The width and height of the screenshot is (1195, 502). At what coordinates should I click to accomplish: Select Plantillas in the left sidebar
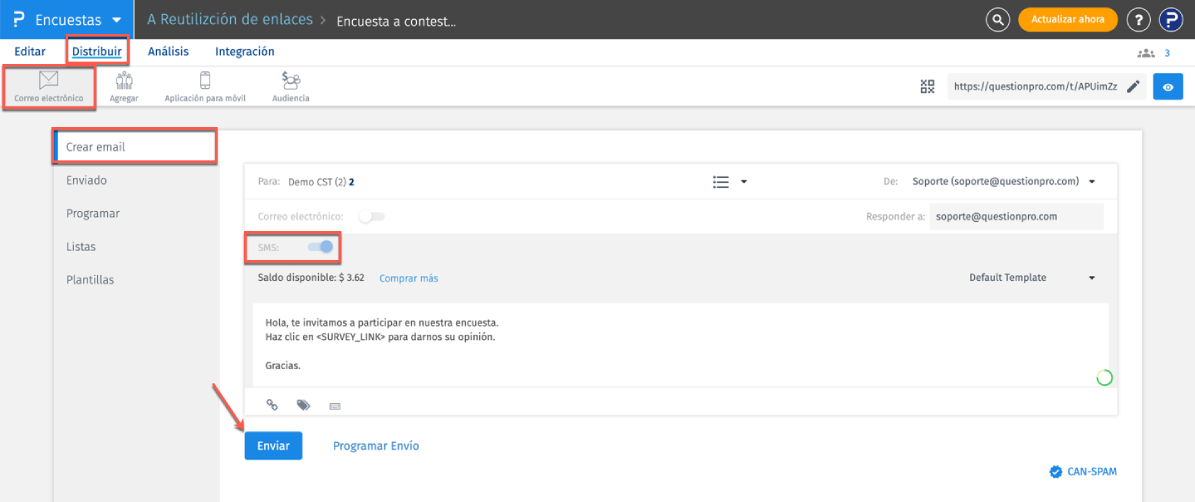coord(90,280)
